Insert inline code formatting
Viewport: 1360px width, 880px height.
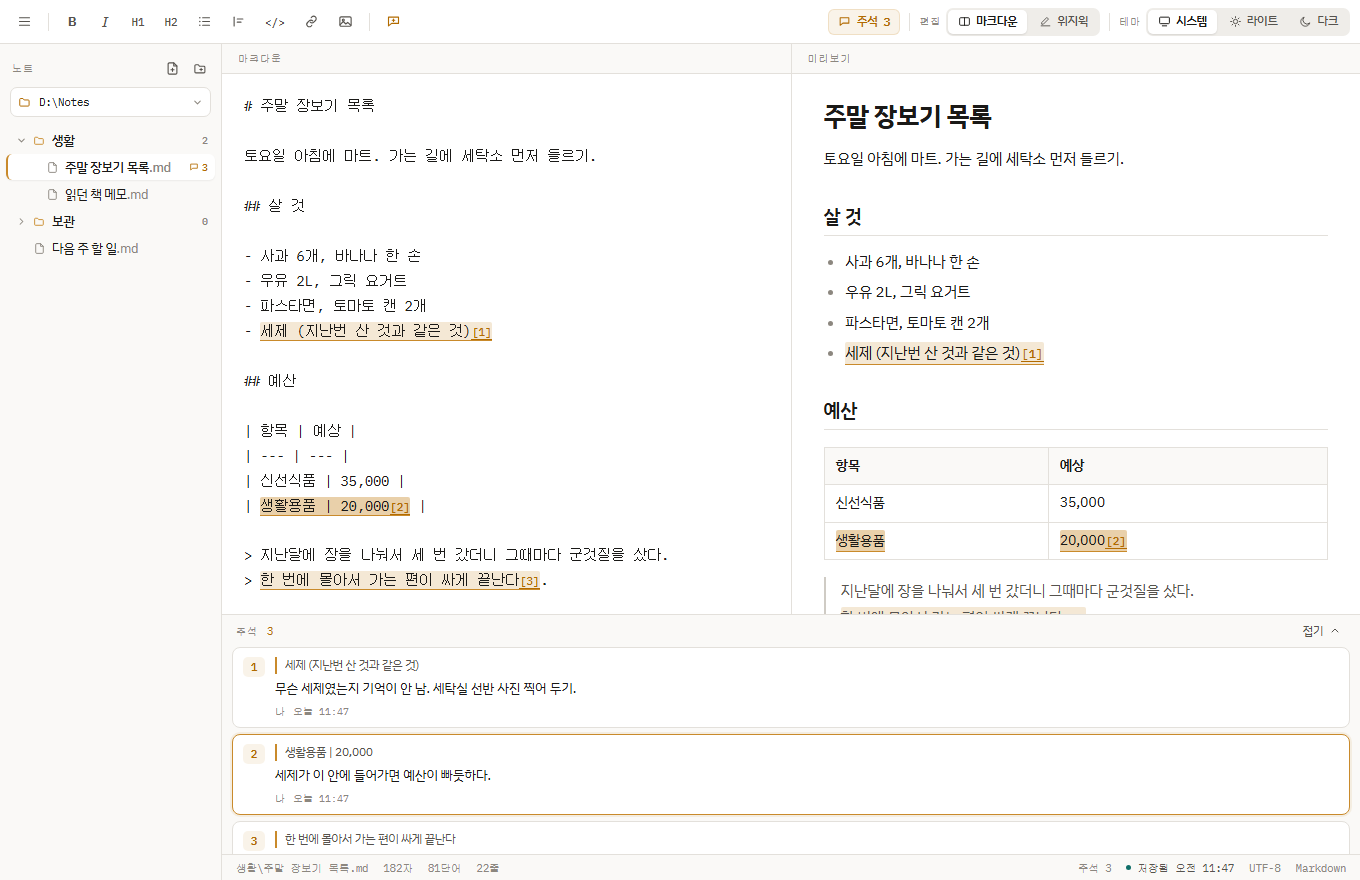click(275, 21)
